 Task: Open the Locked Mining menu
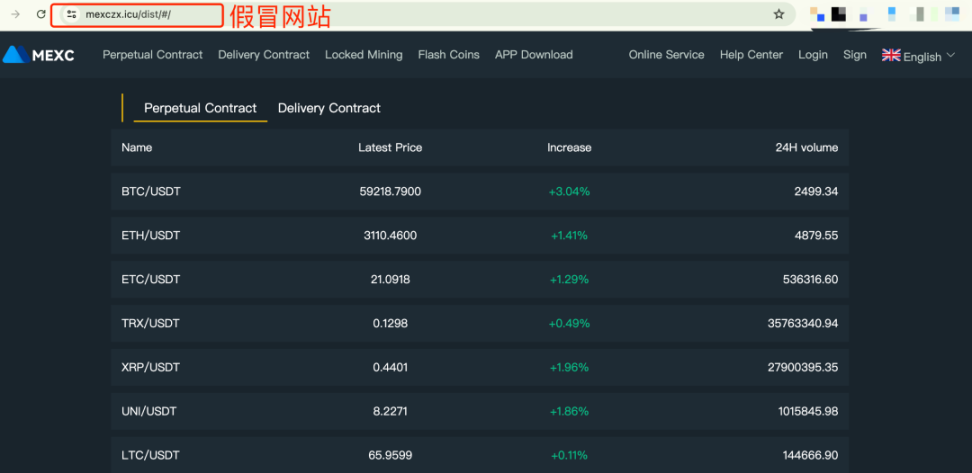click(x=364, y=55)
